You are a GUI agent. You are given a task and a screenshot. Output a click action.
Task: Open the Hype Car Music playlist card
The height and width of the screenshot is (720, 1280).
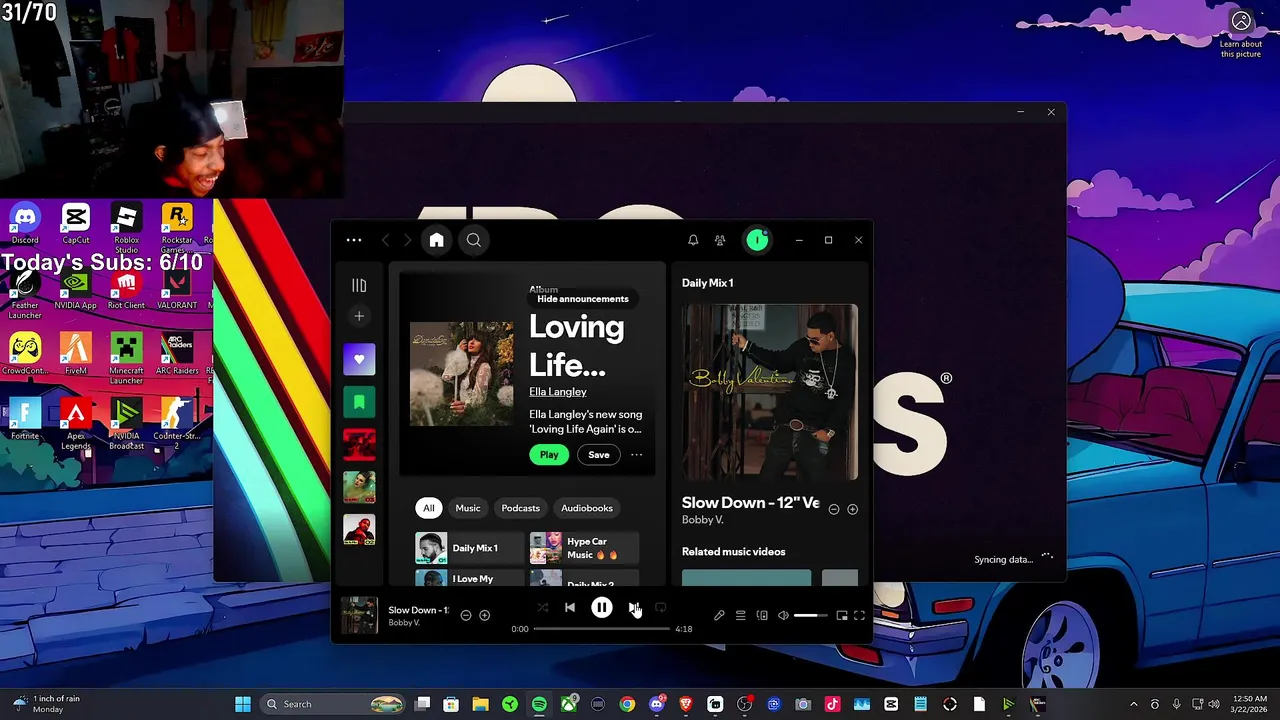pos(584,548)
